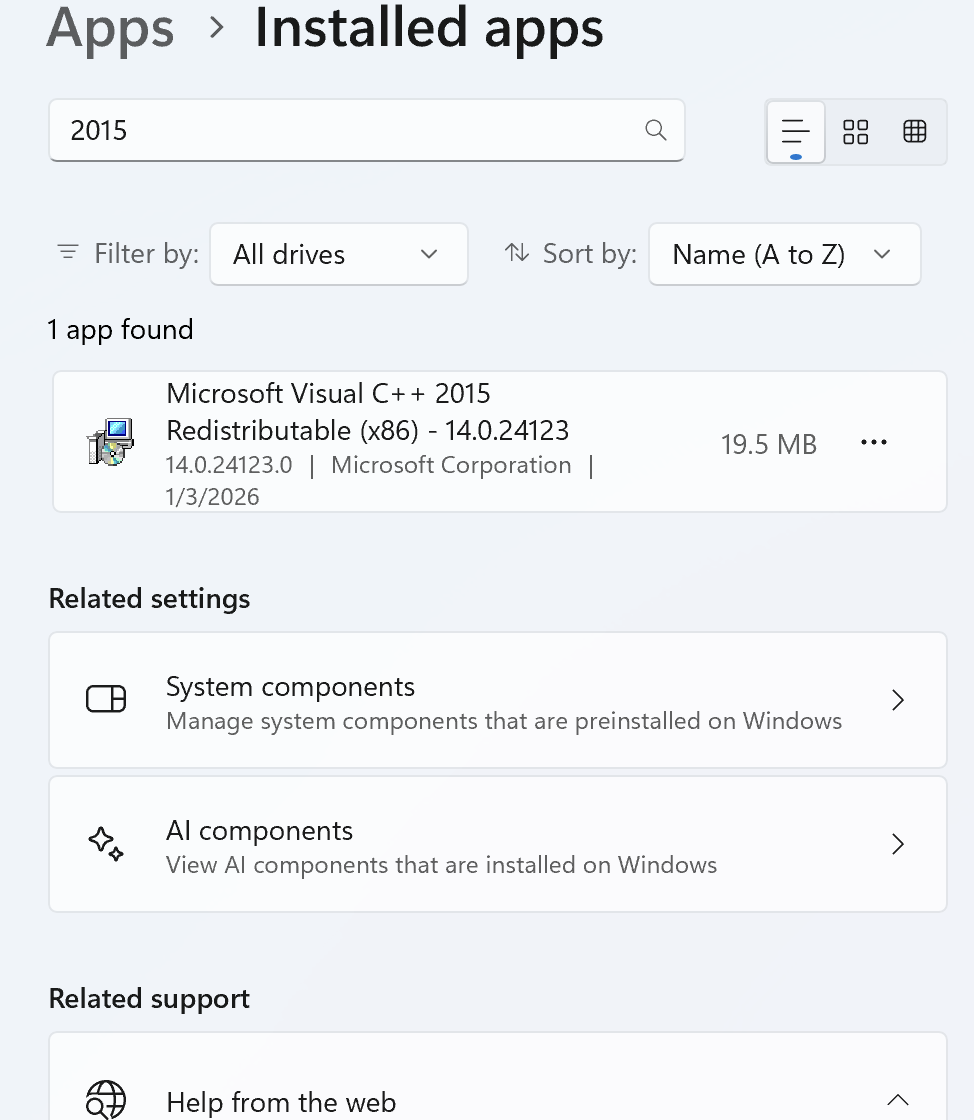Switch to list view layout

pos(795,131)
